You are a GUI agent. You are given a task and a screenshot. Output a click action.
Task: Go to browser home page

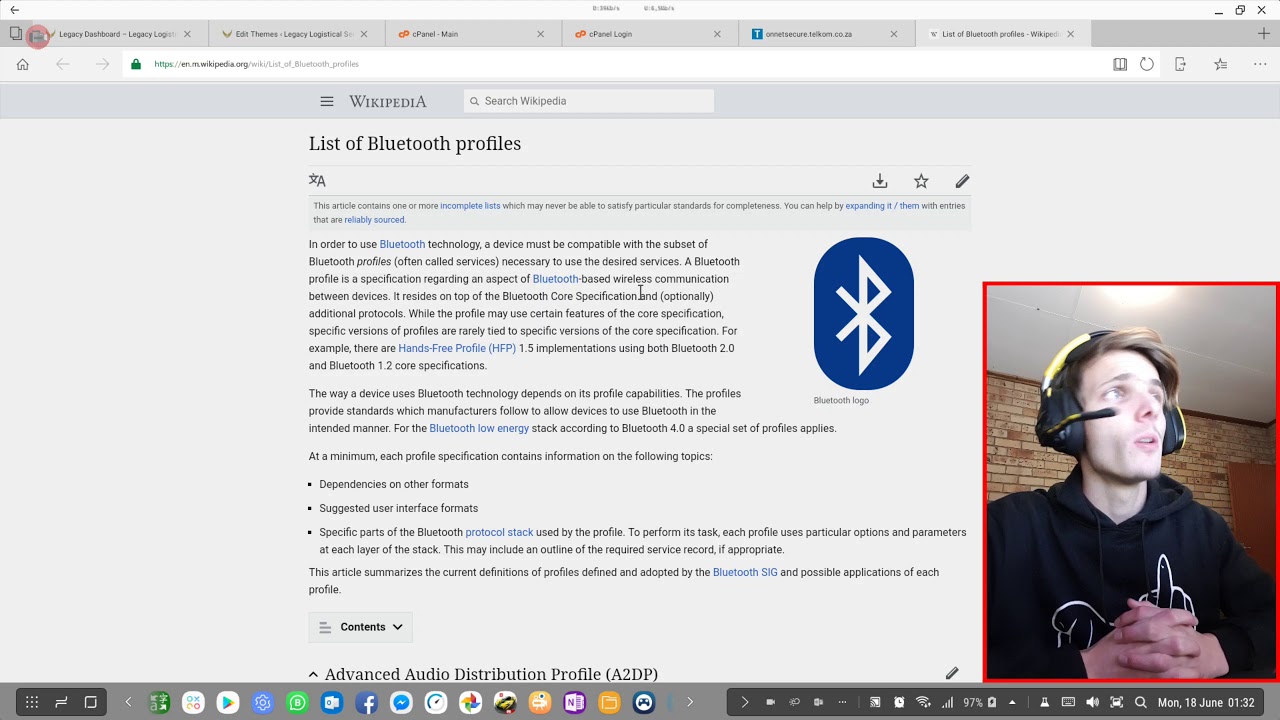point(23,64)
